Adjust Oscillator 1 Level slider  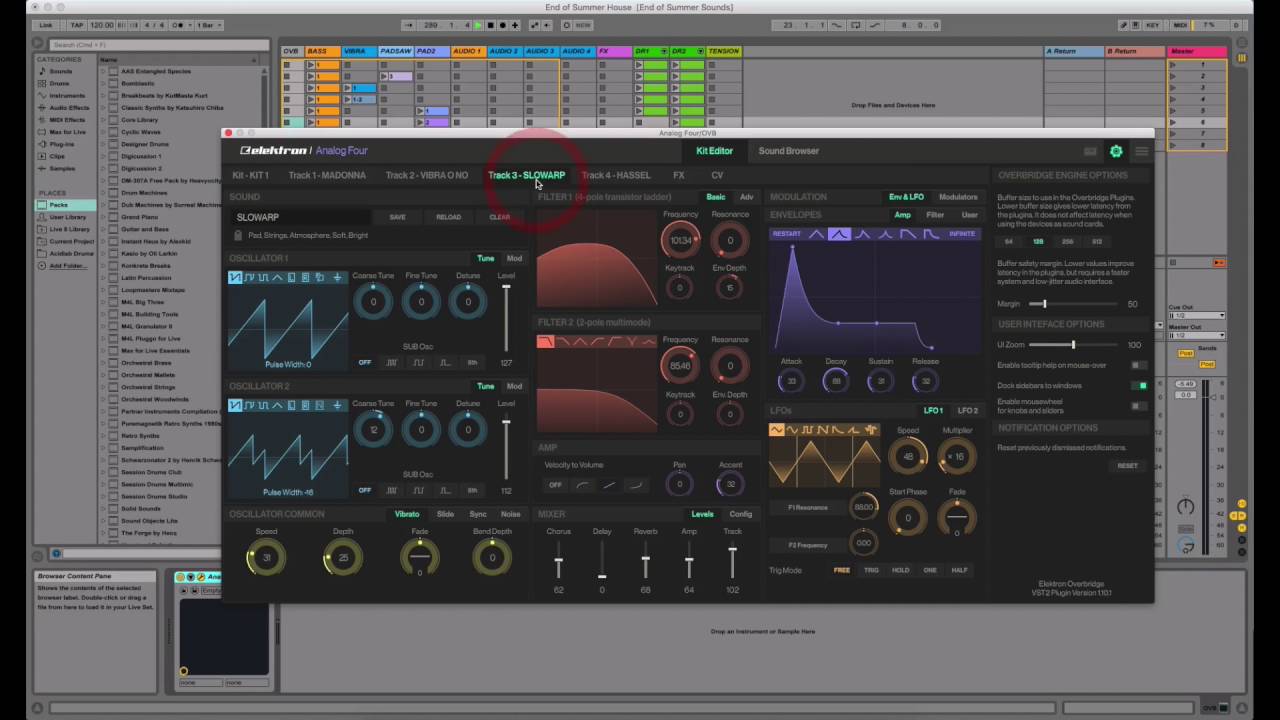click(x=506, y=318)
